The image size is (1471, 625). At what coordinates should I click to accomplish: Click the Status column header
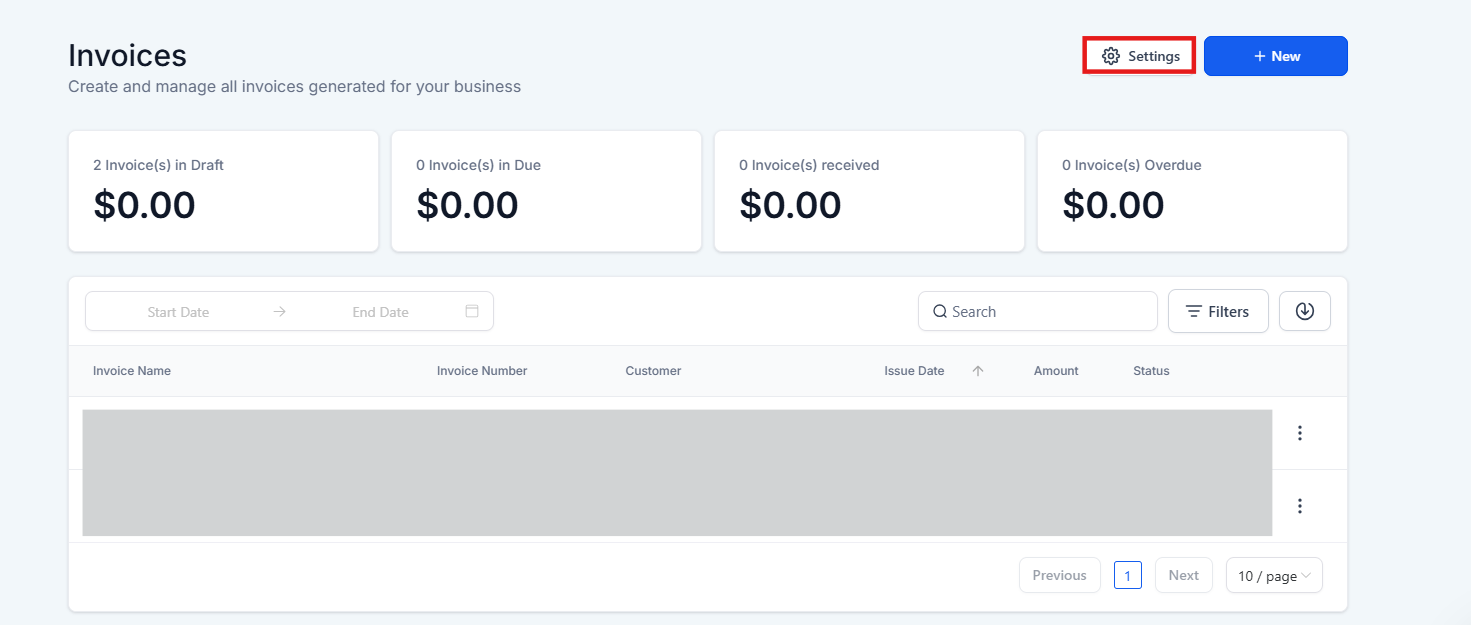1151,371
